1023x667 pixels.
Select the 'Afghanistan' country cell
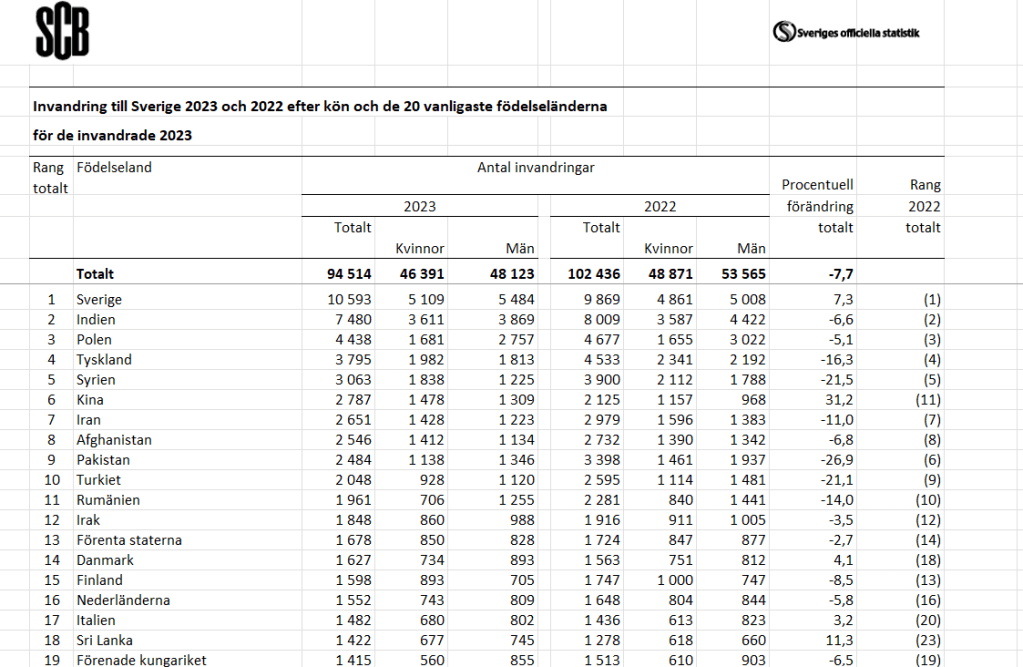114,440
